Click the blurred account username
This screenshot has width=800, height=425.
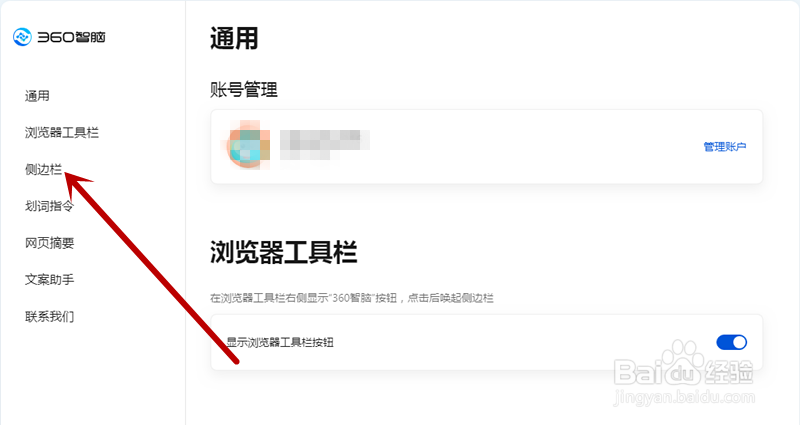click(x=324, y=144)
